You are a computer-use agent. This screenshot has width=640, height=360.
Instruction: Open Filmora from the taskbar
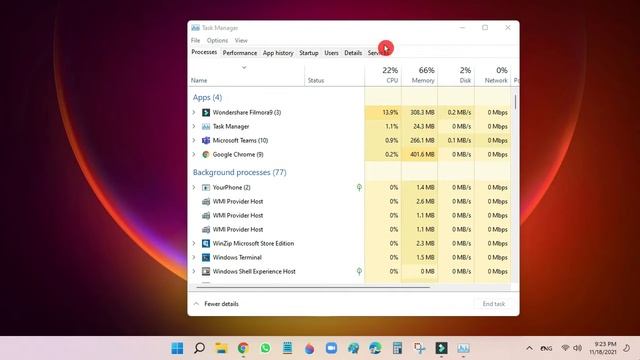tap(441, 348)
